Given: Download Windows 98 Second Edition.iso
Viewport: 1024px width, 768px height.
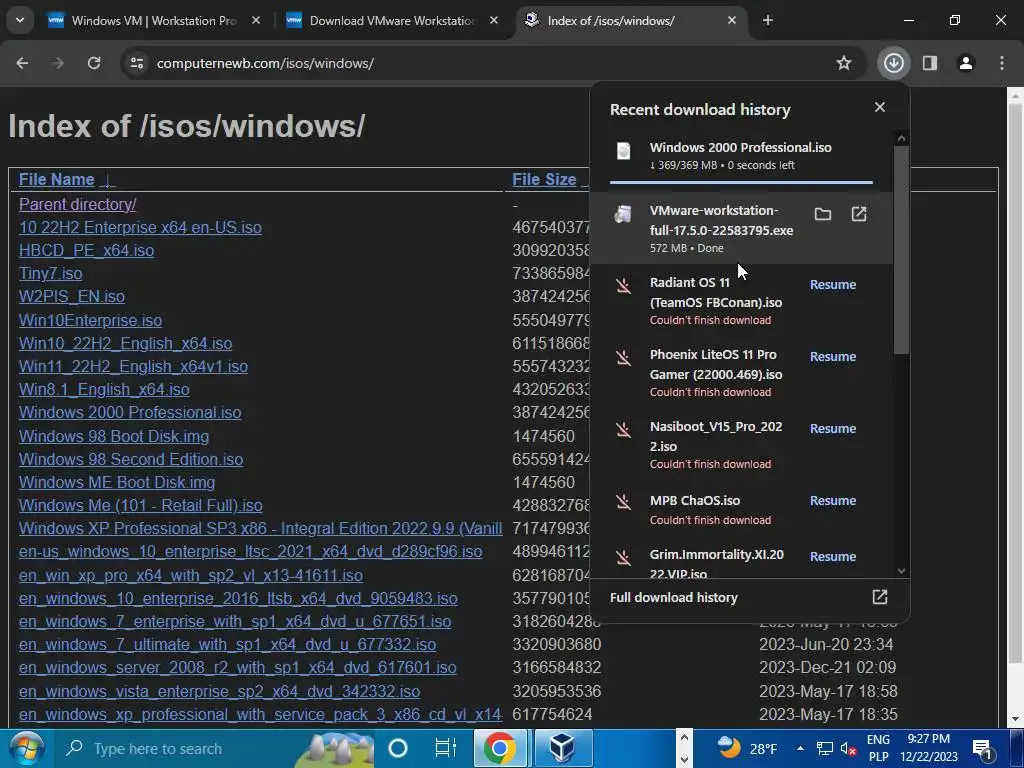Looking at the screenshot, I should coord(131,459).
